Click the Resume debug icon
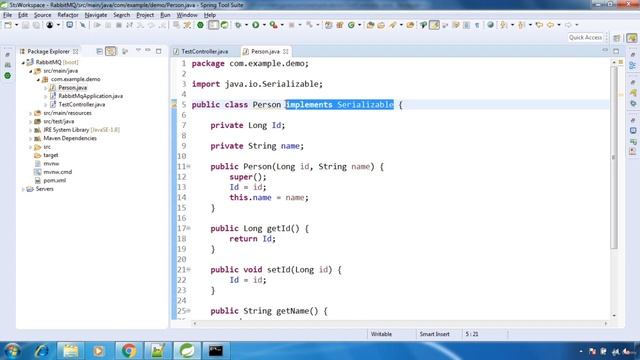This screenshot has width=640, height=360. [97, 25]
